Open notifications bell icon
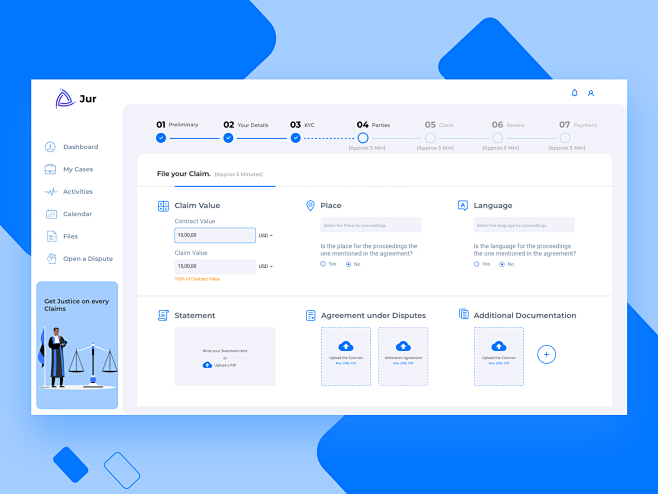658x494 pixels. [574, 93]
